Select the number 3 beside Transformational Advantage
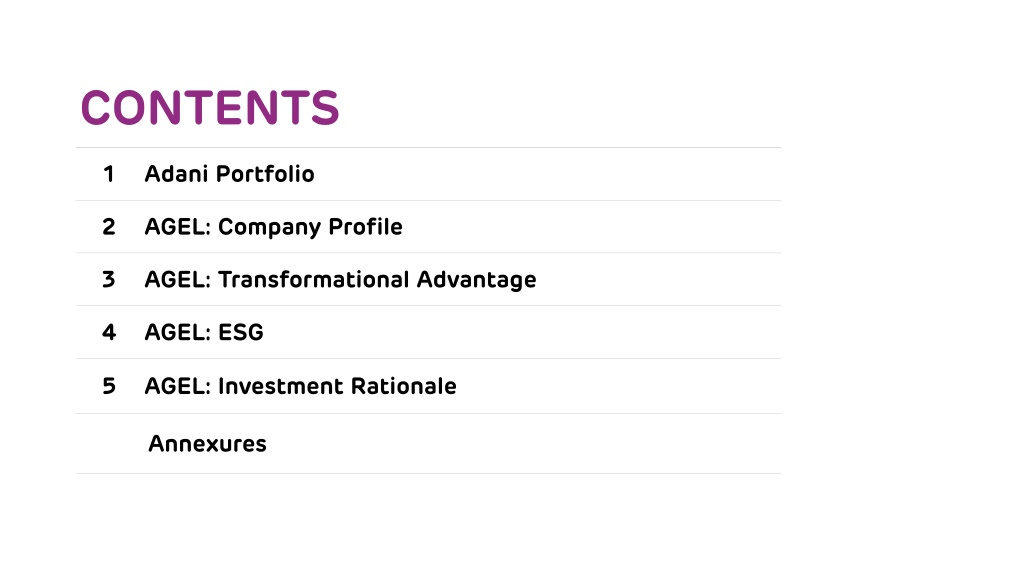Viewport: 1024px width, 576px height. coord(108,280)
